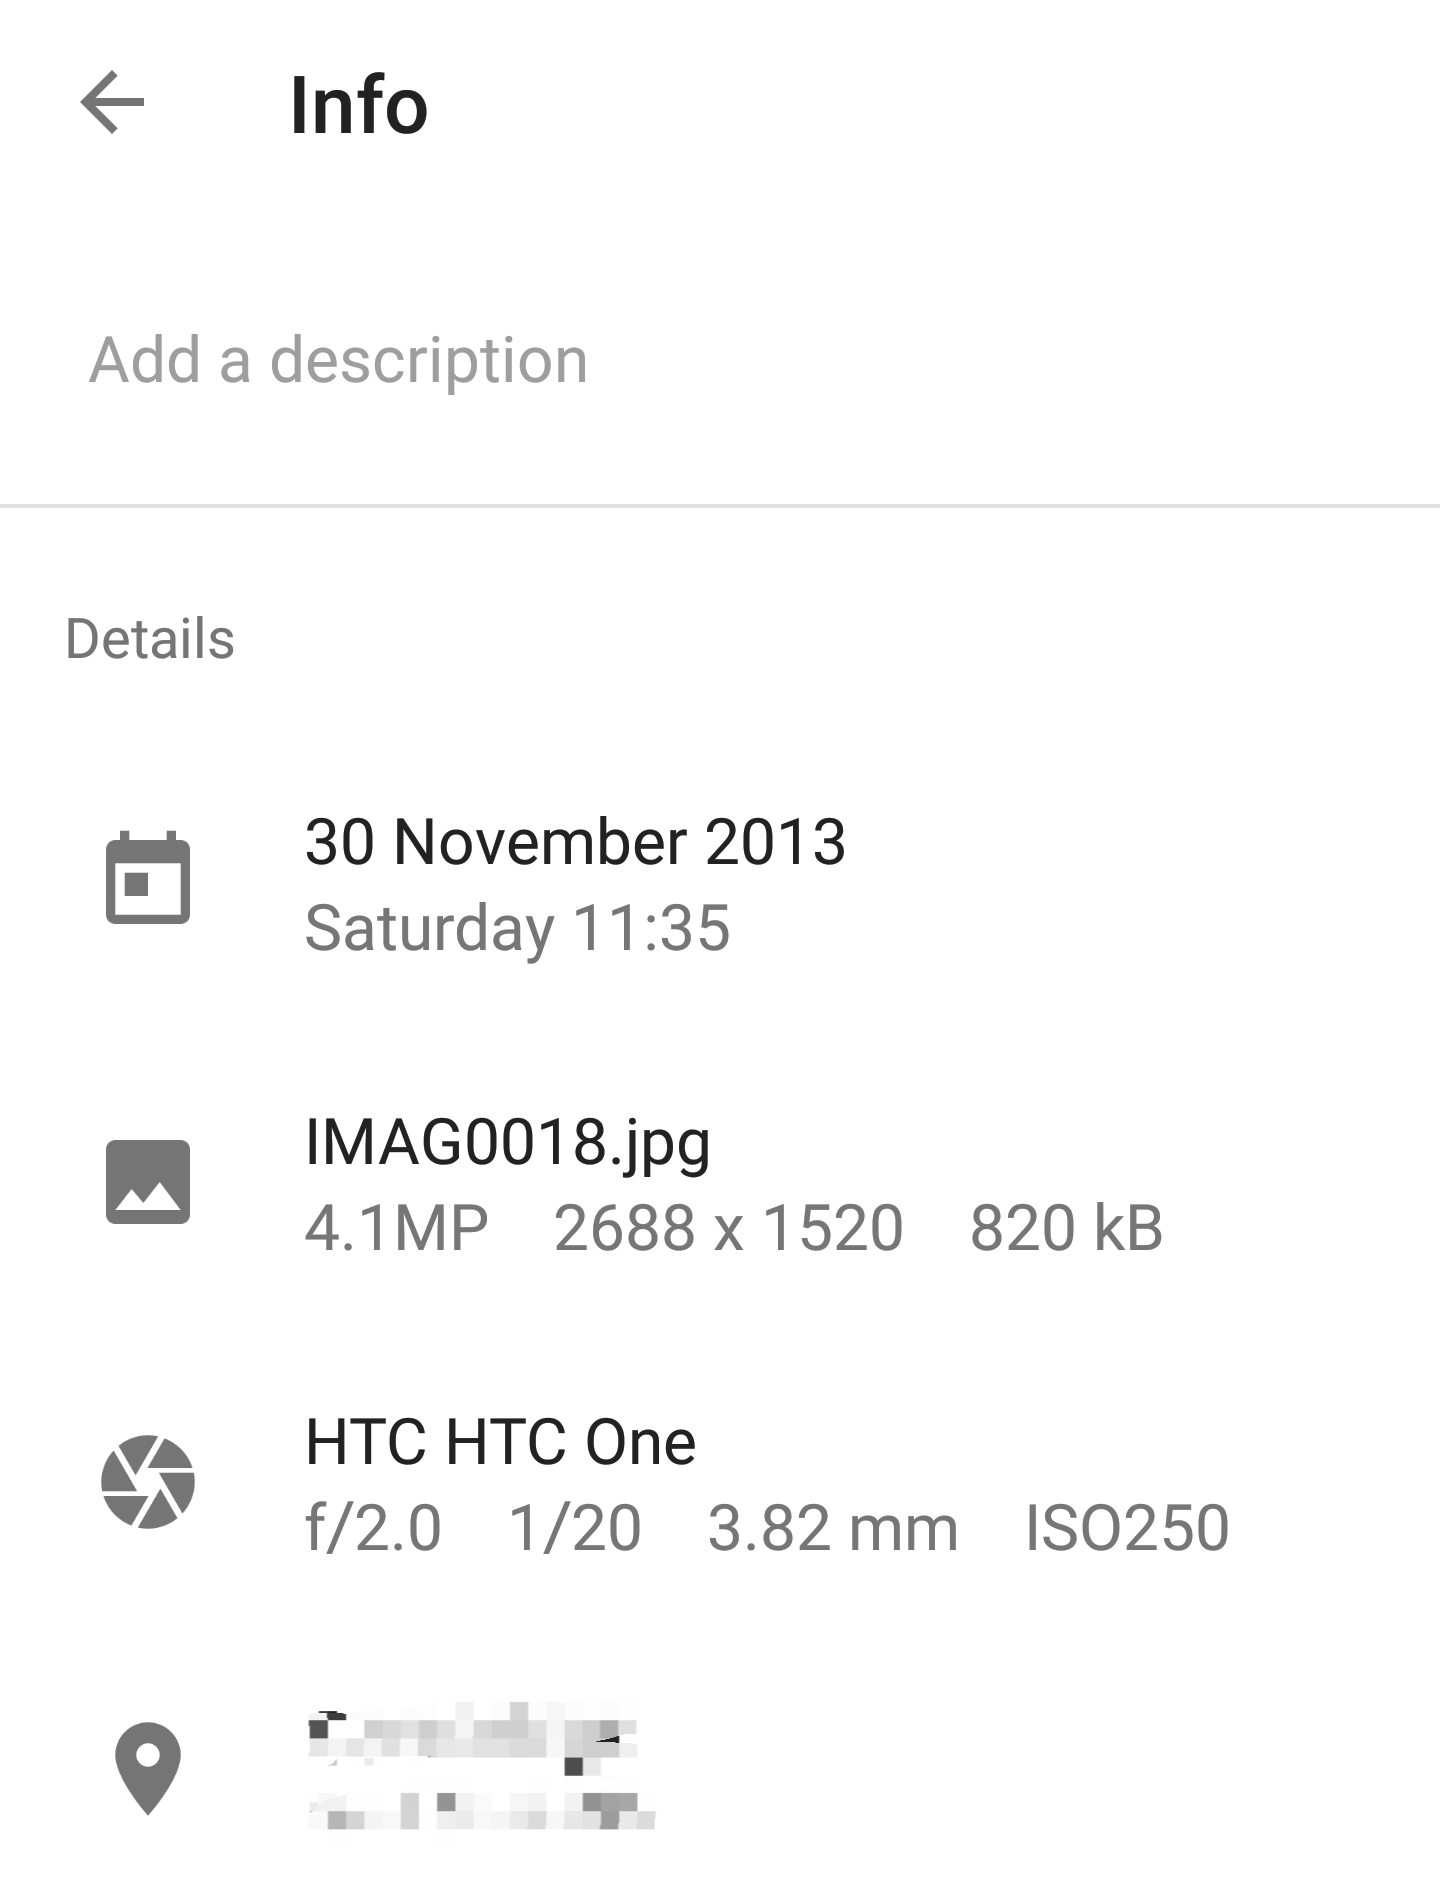Tap the camera shutter aperture icon
Screen dimensions: 1440x1884
coord(148,1482)
